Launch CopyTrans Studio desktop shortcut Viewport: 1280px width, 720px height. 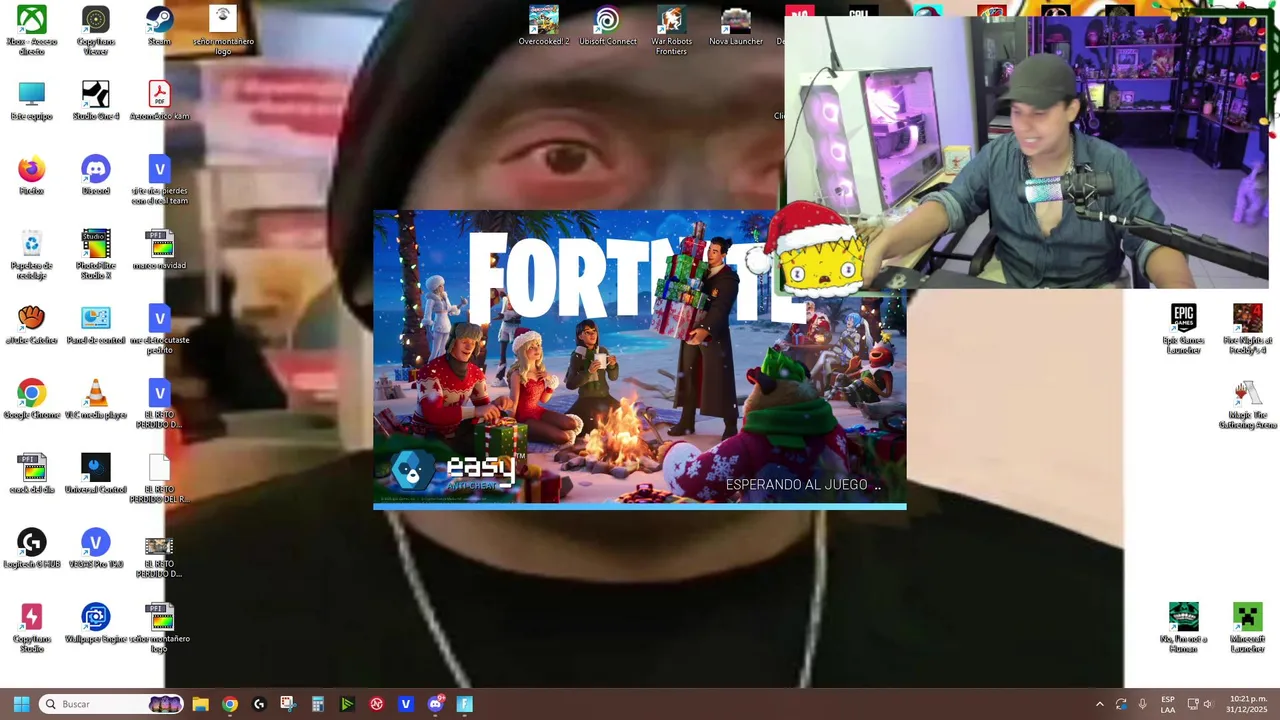pos(32,627)
